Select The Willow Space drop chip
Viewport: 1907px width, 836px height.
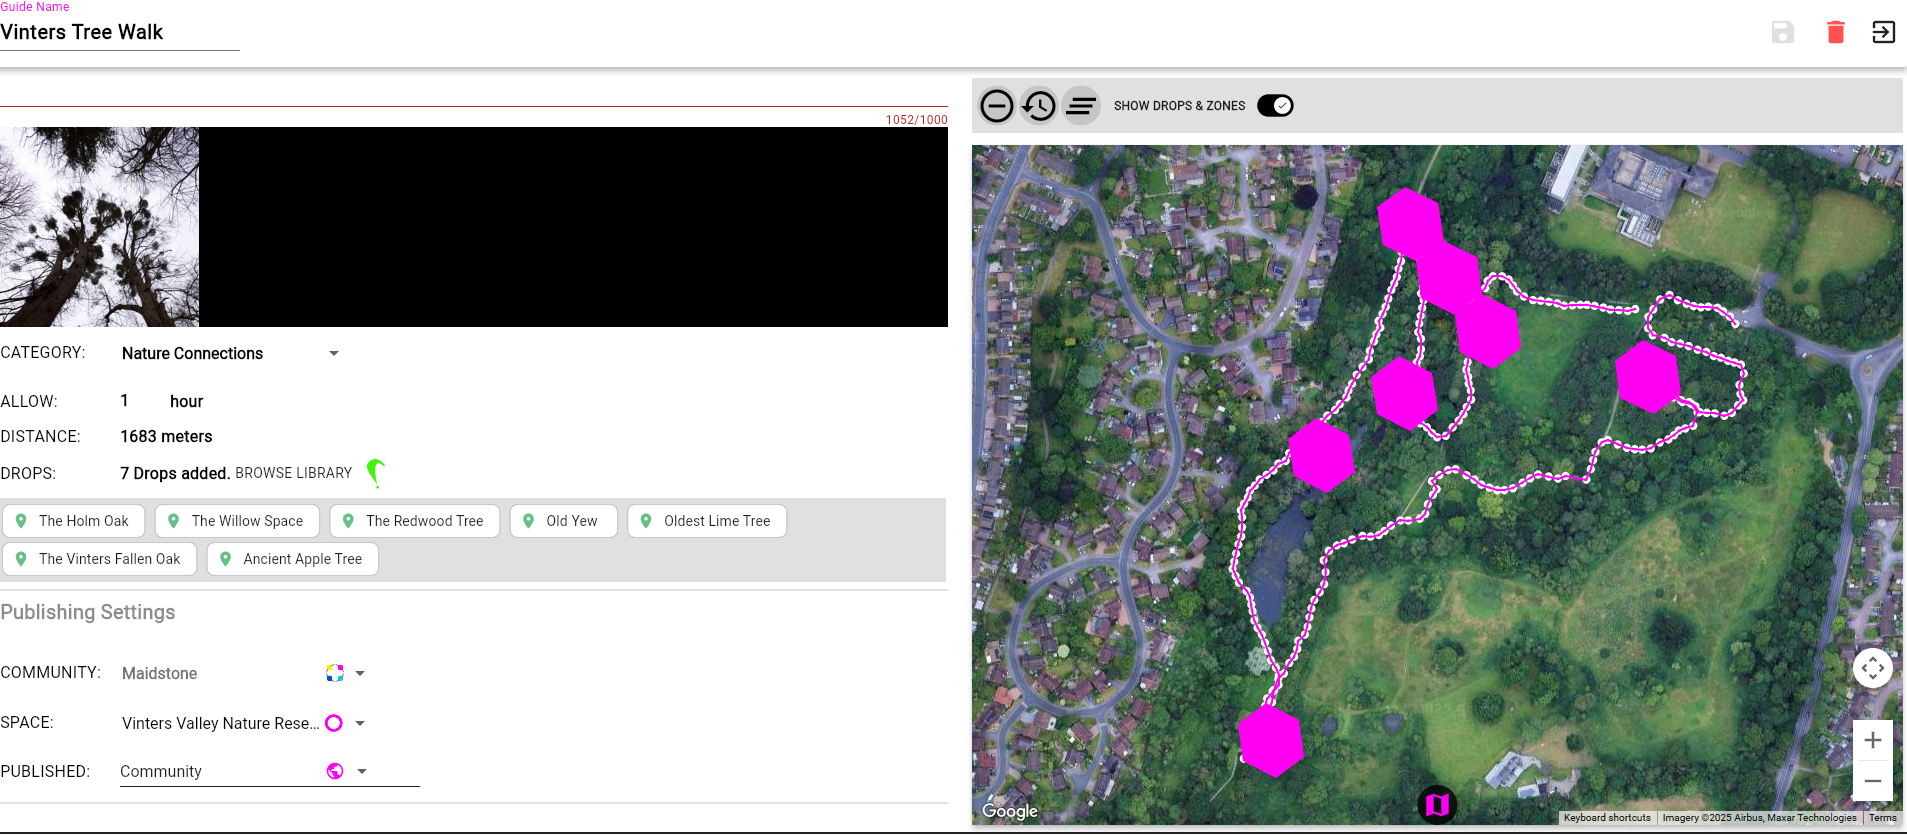[x=237, y=521]
